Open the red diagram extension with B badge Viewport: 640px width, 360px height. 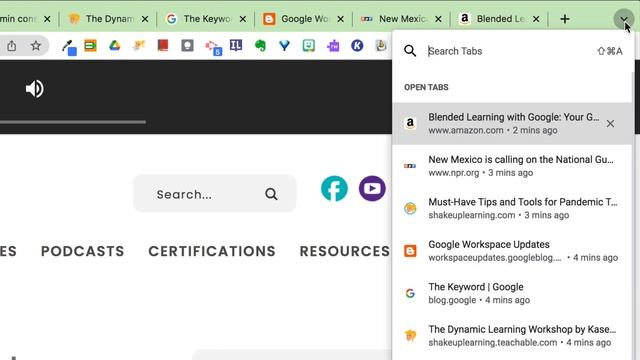coord(213,47)
